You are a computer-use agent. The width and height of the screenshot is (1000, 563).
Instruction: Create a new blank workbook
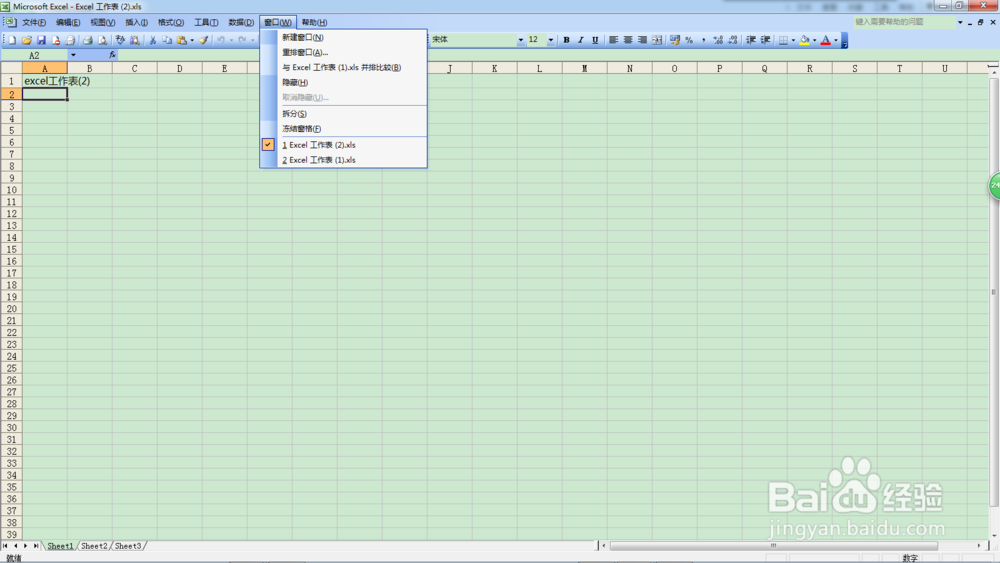coord(11,40)
